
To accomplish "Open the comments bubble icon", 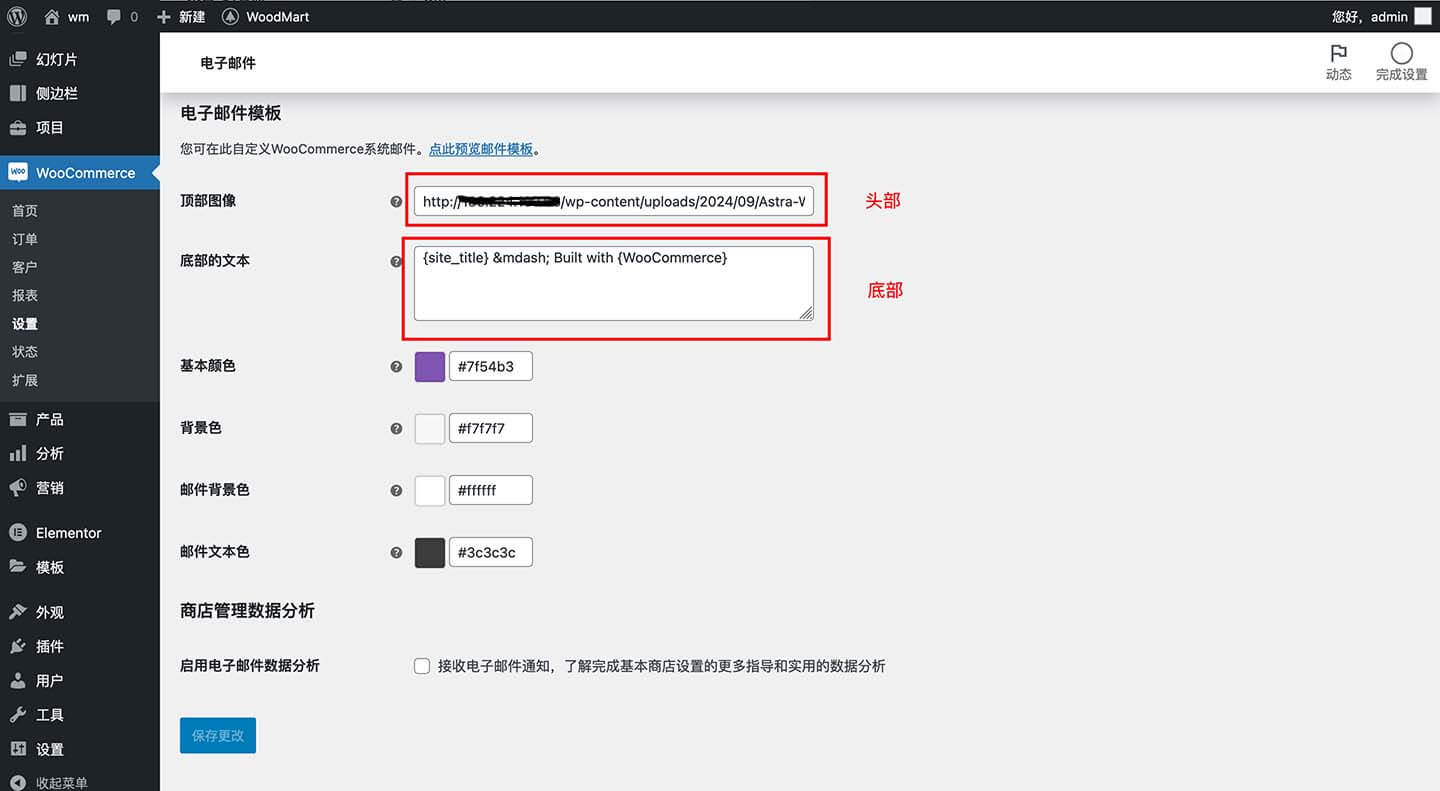I will pyautogui.click(x=114, y=17).
